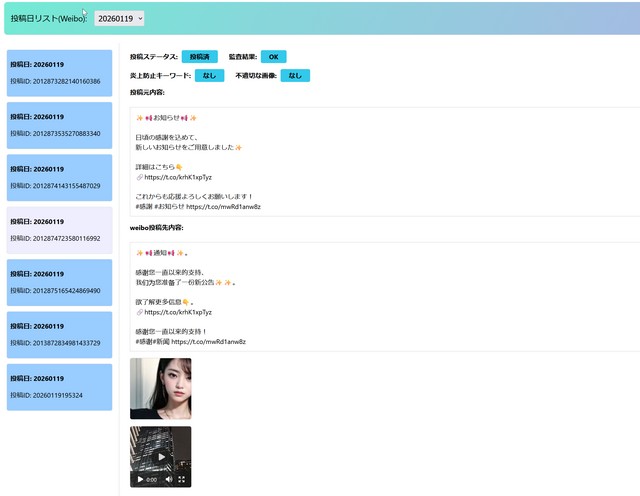Open the t.co/krhK1xpTyz link in weibo content
Viewport: 640px width, 496px height.
click(179, 311)
